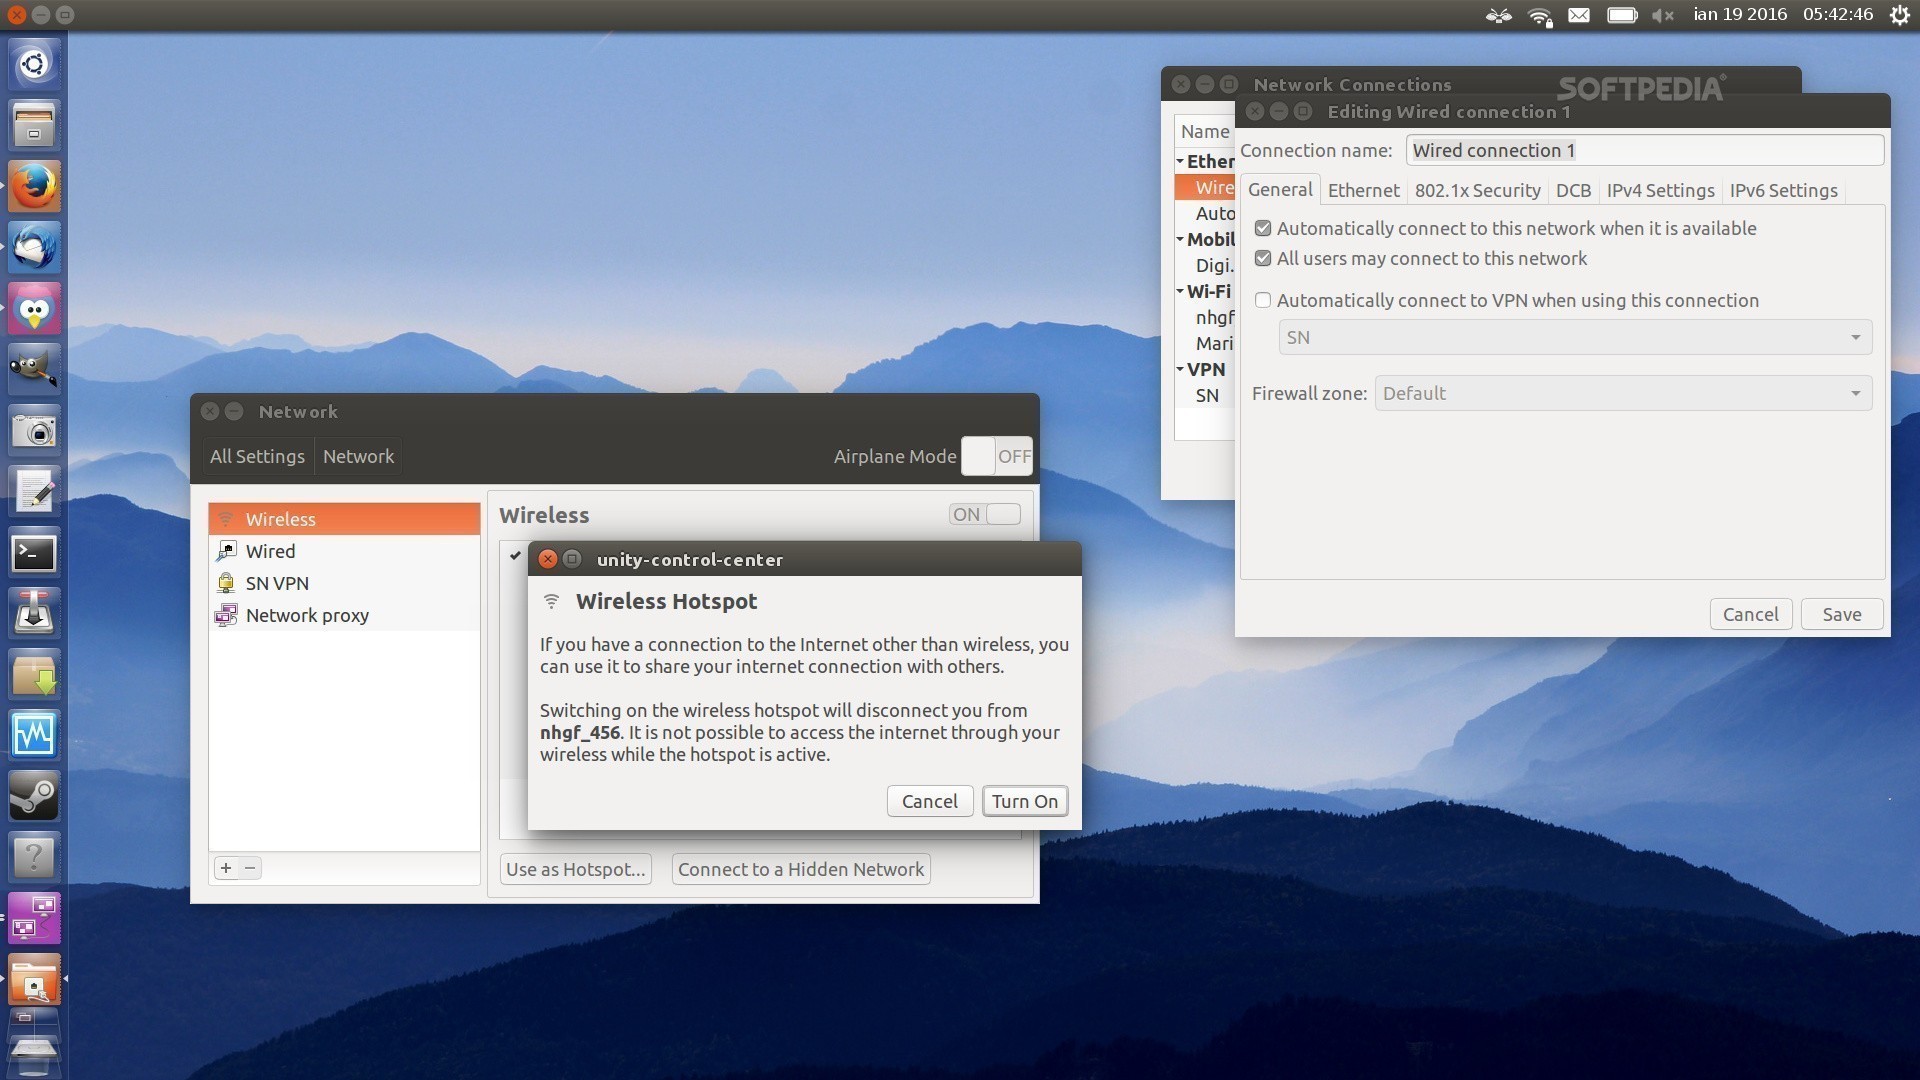The width and height of the screenshot is (1920, 1080).
Task: Click Connect to a Hidden Network button
Action: click(x=799, y=868)
